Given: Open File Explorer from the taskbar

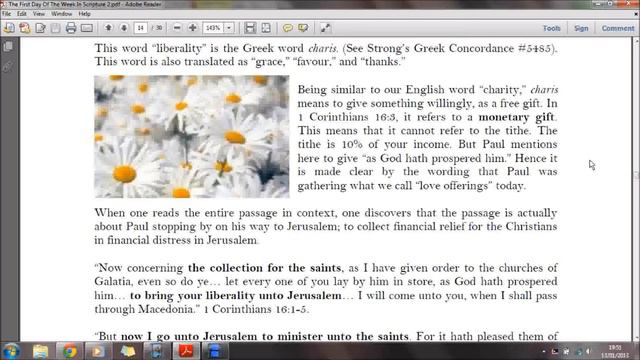Looking at the screenshot, I should pos(40,351).
